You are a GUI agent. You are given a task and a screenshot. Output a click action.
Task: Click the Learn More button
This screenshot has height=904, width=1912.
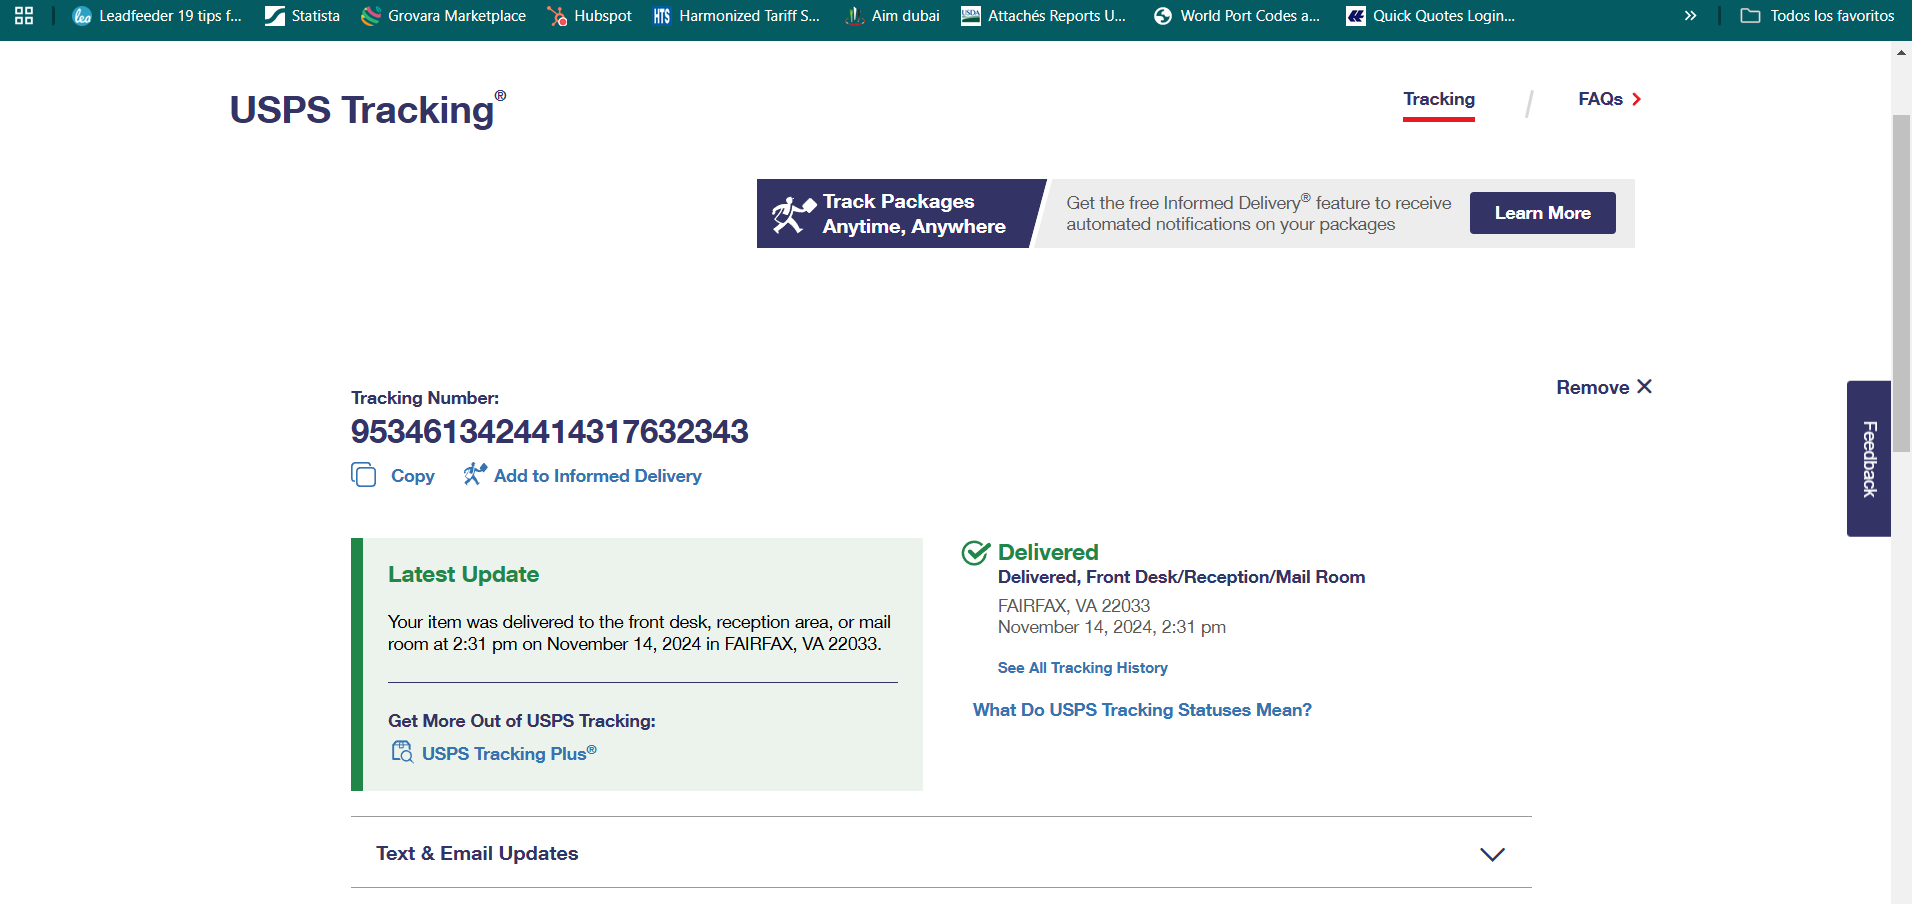click(x=1542, y=213)
